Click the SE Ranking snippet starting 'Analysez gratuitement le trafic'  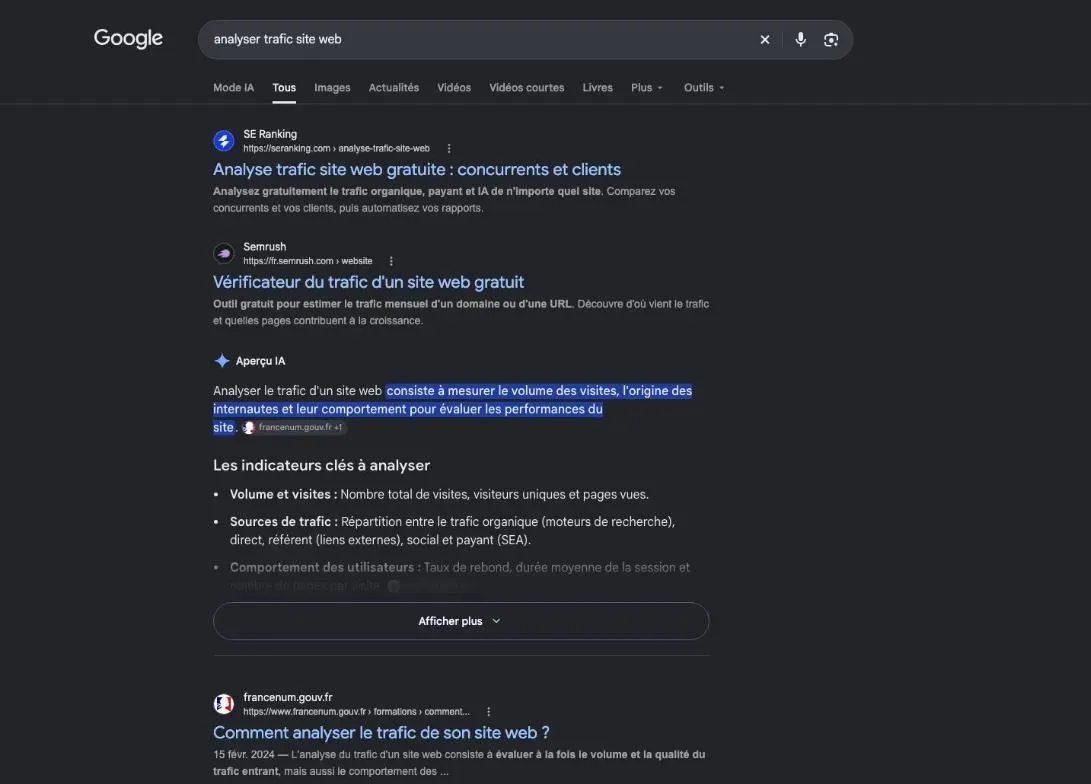pos(444,200)
